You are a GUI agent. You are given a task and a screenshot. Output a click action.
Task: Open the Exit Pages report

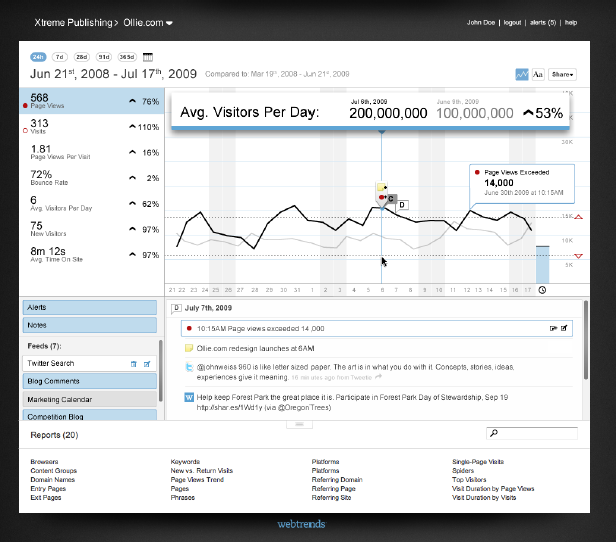(x=46, y=498)
